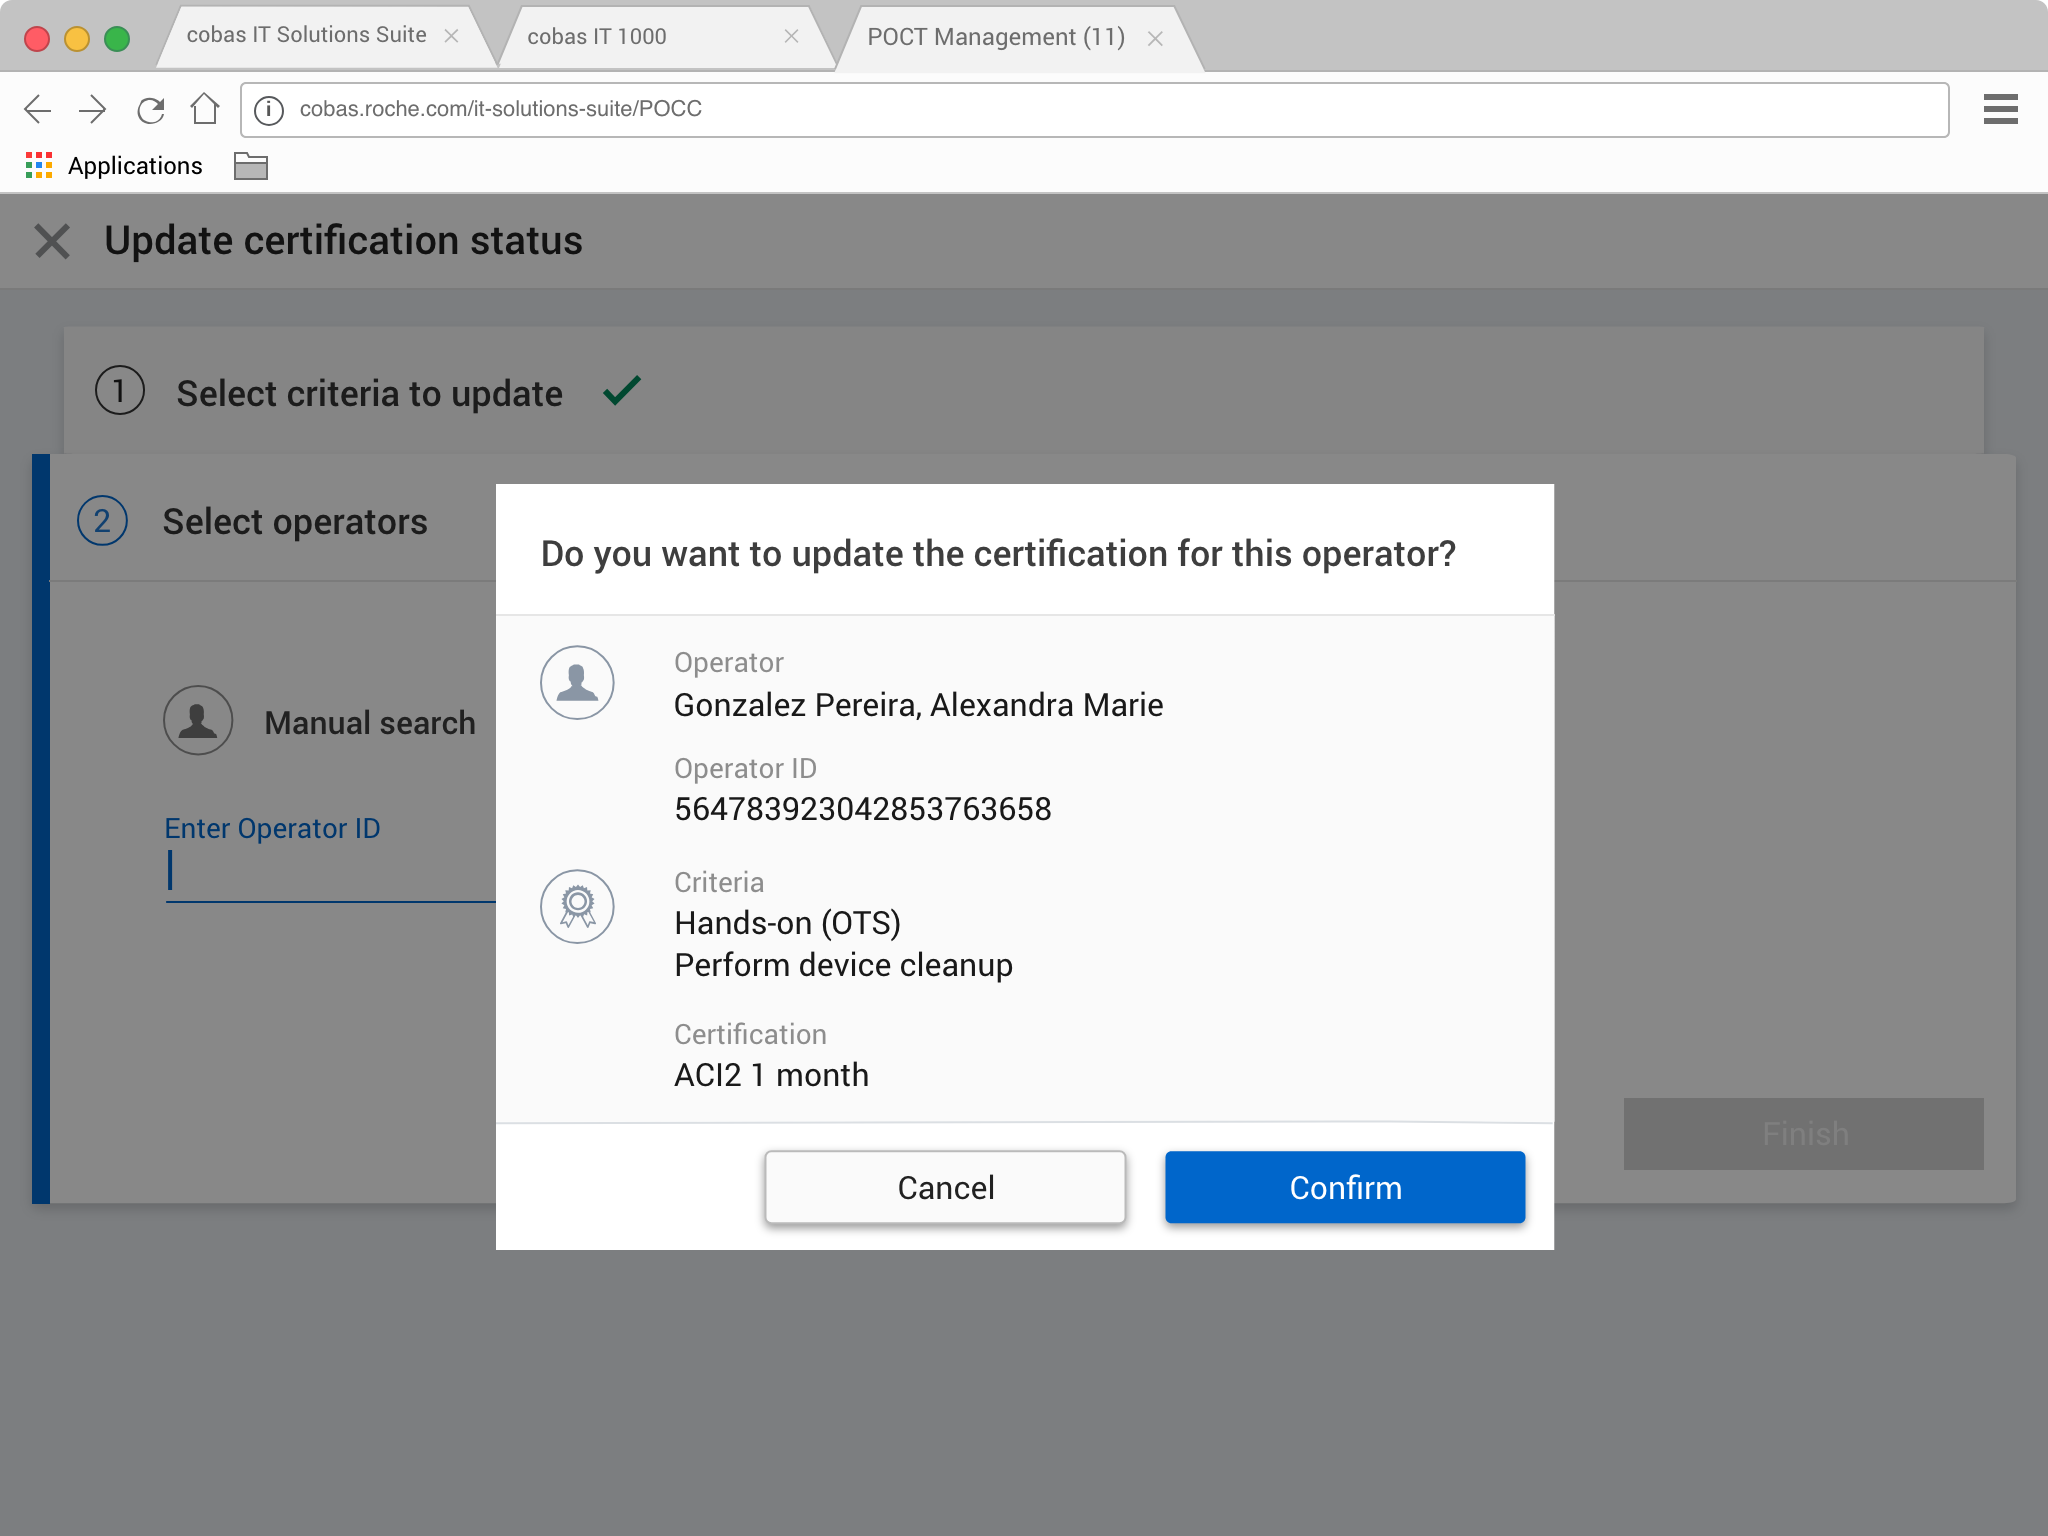Open the bookmarks folder icon
The height and width of the screenshot is (1536, 2048).
coord(250,166)
